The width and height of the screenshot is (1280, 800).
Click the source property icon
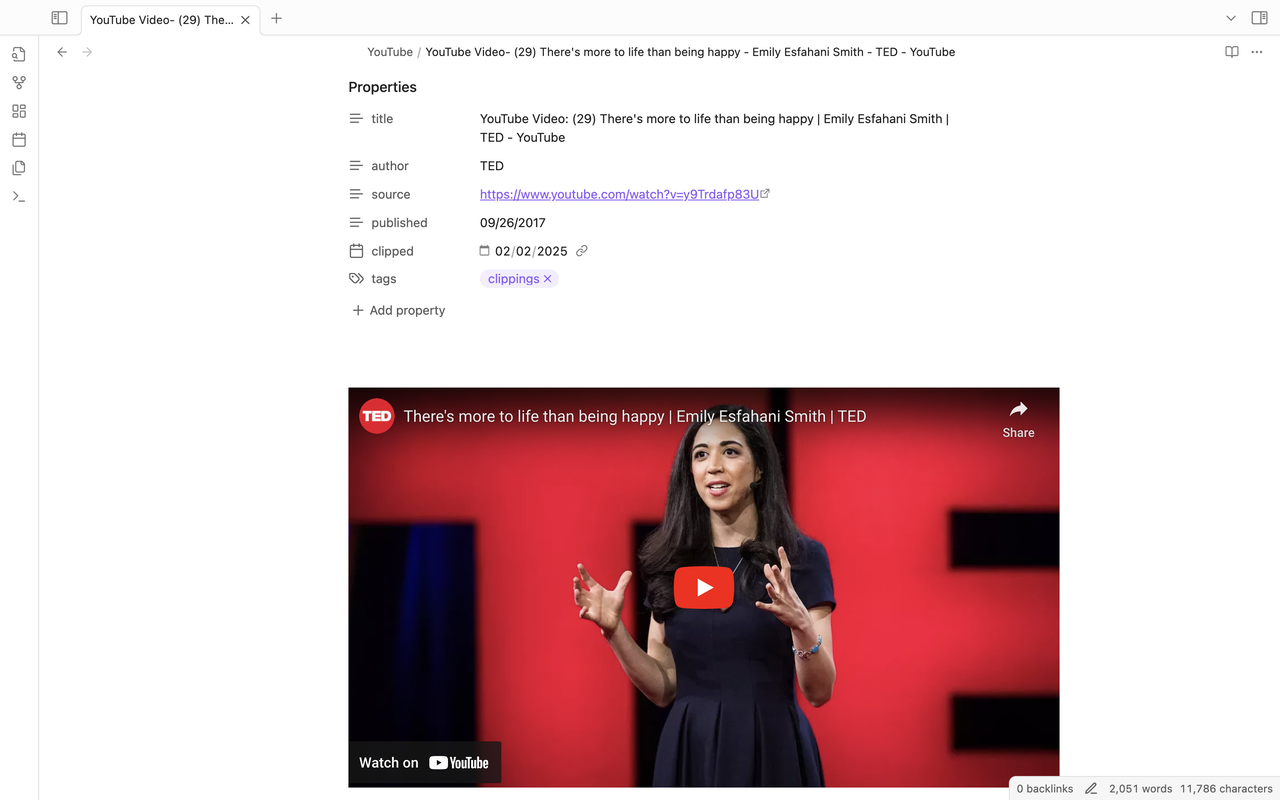356,194
